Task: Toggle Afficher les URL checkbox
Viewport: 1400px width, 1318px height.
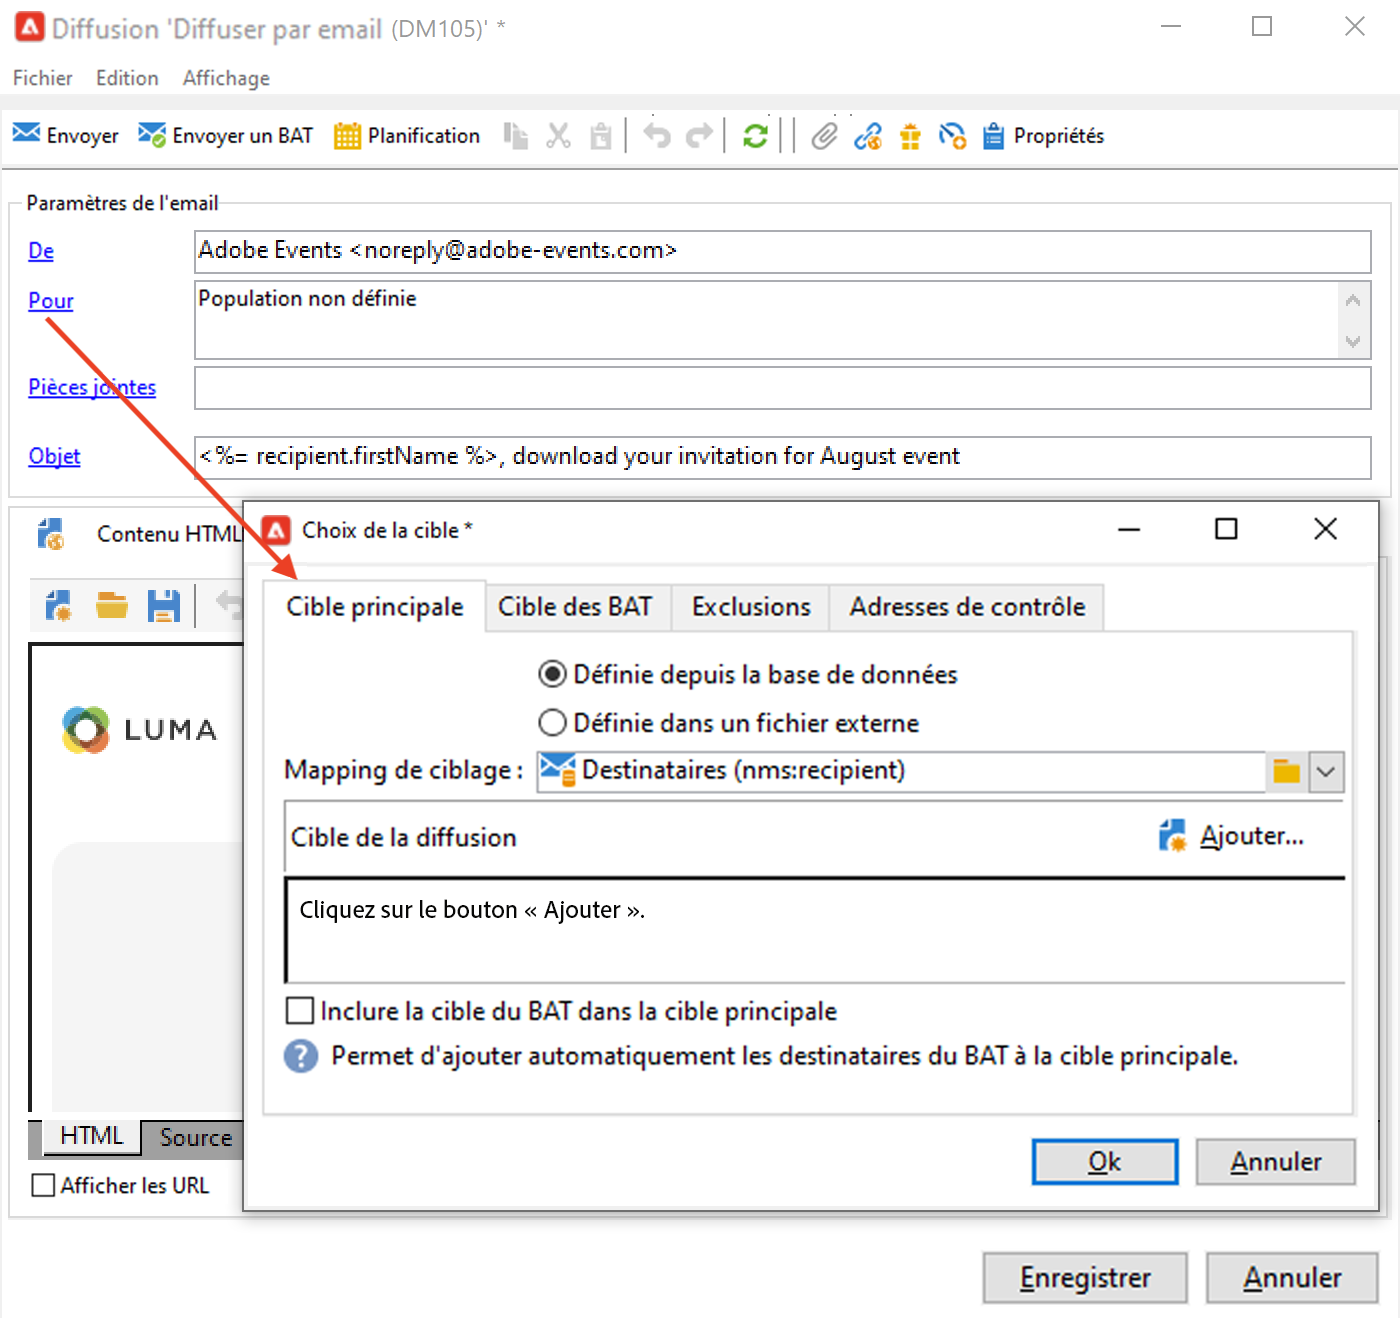Action: (43, 1185)
